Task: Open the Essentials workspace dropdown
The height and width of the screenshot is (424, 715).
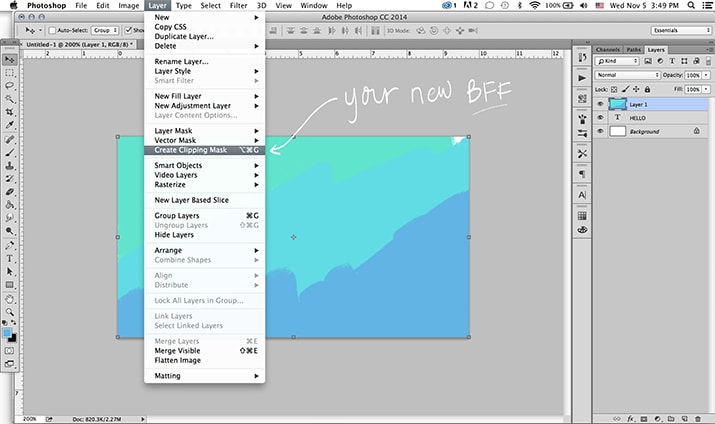Action: click(x=681, y=30)
